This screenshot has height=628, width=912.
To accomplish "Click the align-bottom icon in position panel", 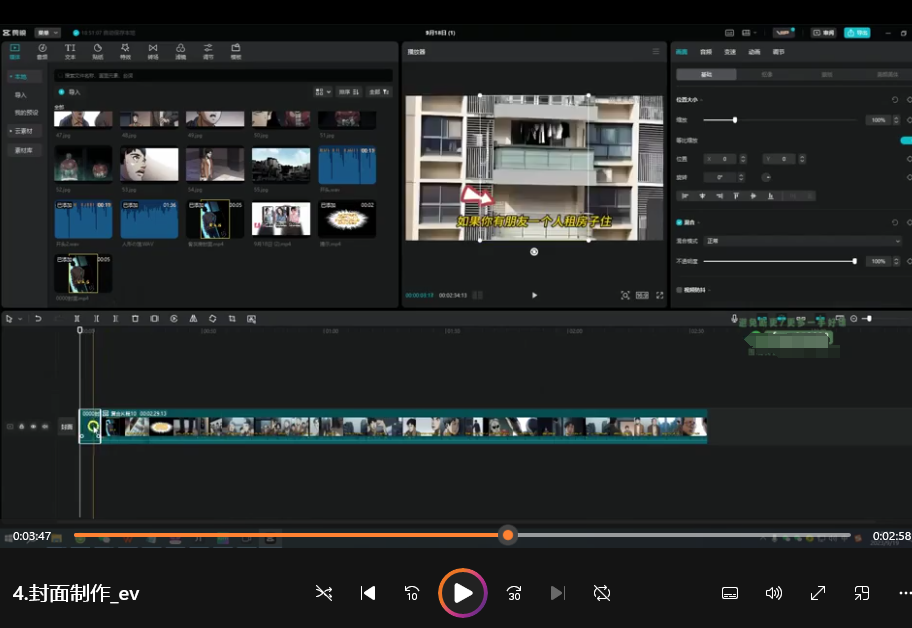I will pos(771,196).
